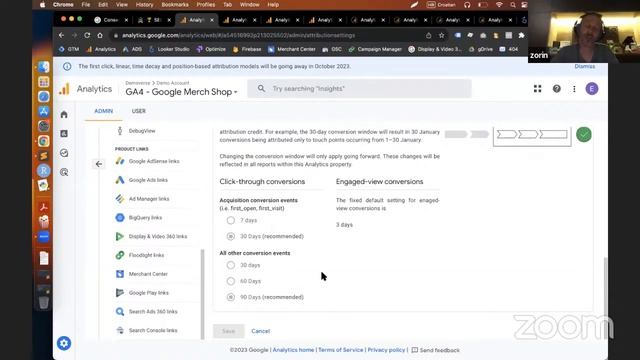Open the account avatar E

point(592,89)
